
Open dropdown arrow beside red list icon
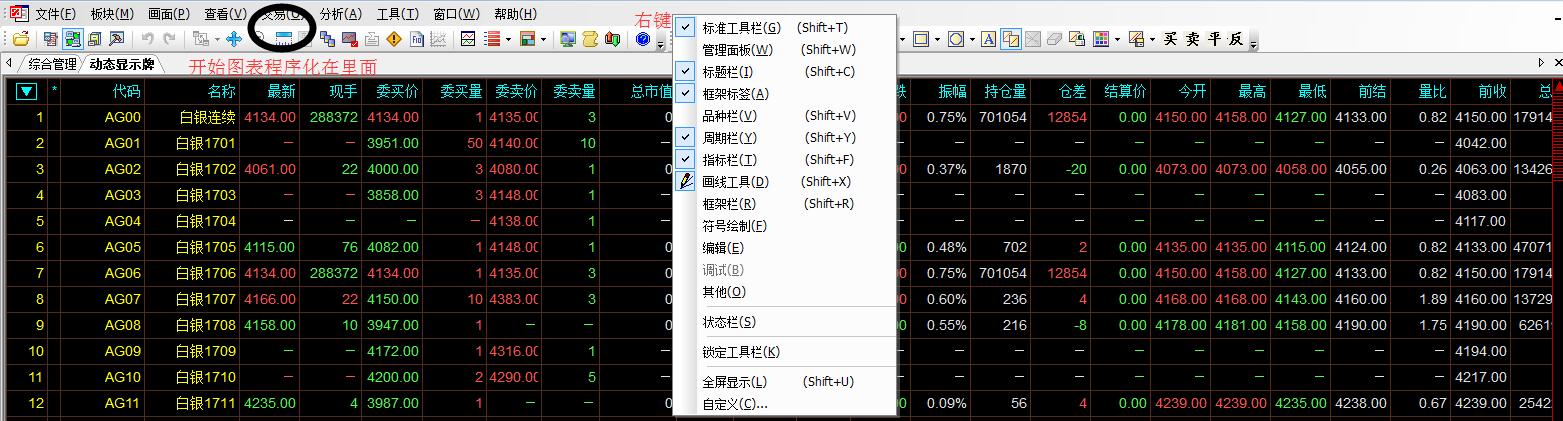(x=509, y=40)
